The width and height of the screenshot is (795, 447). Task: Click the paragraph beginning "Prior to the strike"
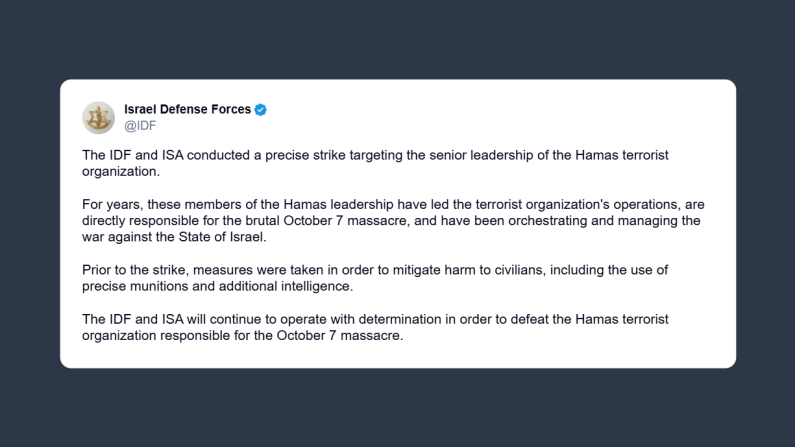coord(375,278)
